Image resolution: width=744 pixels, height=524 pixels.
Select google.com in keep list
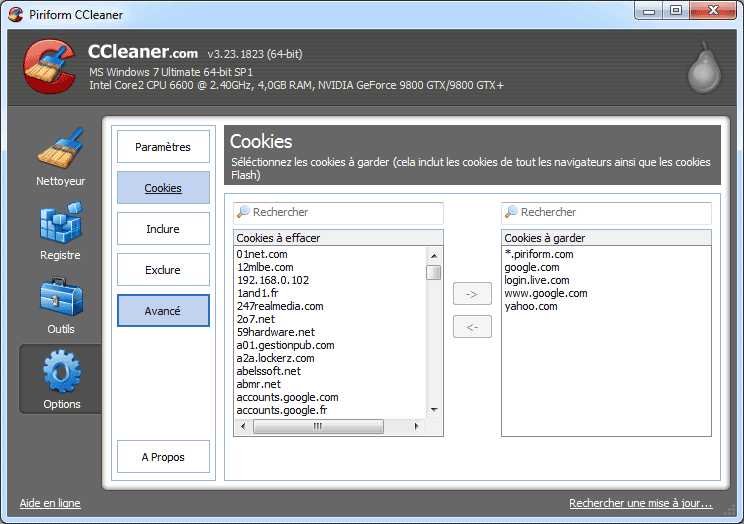point(531,267)
